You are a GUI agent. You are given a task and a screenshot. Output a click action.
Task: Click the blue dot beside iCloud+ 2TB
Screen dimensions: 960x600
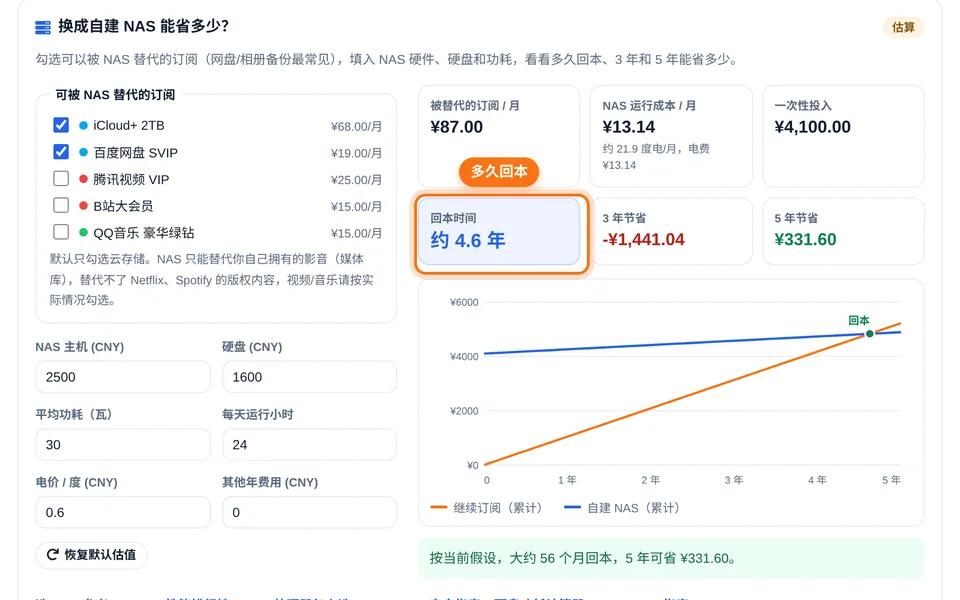pyautogui.click(x=83, y=126)
